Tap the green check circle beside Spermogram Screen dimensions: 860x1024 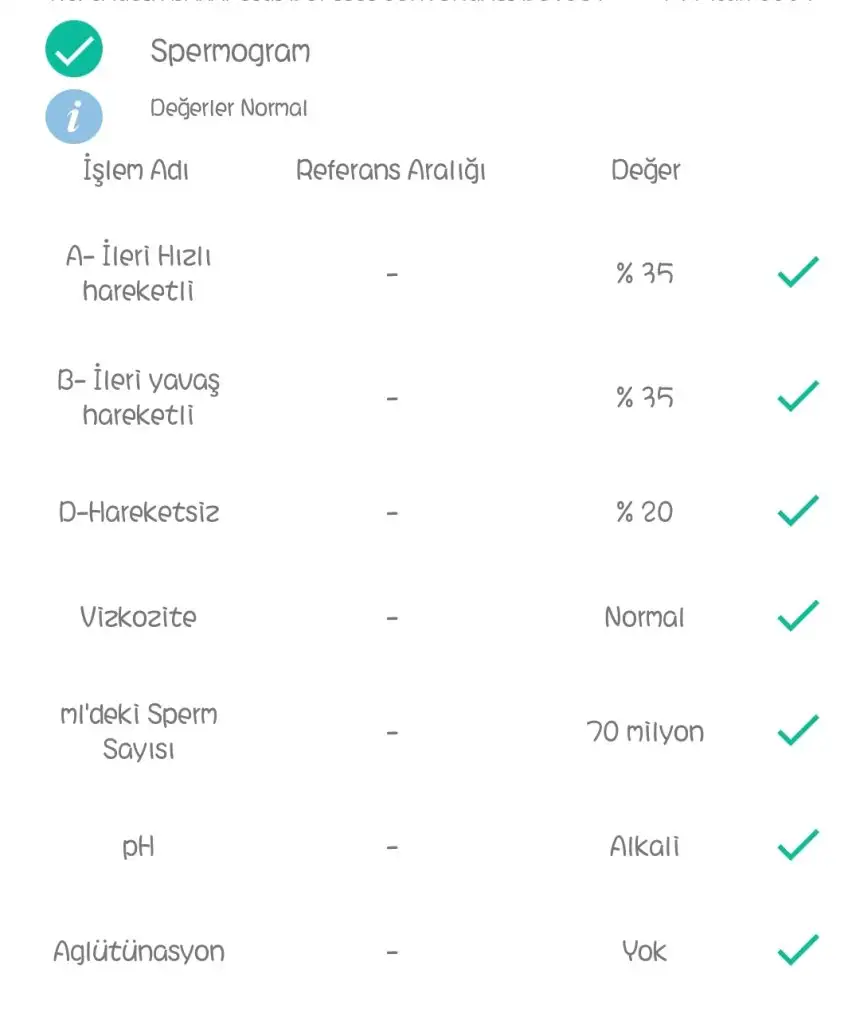74,51
